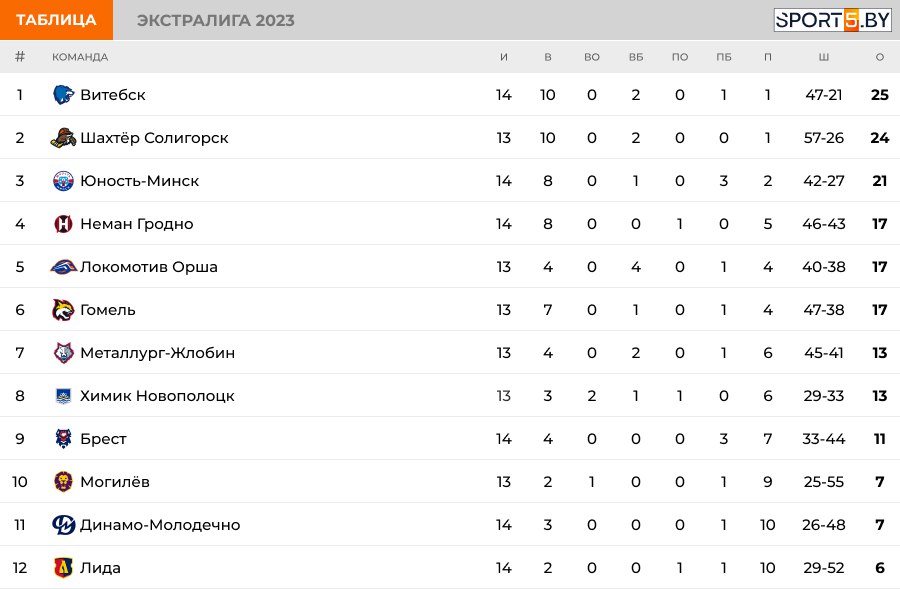Click the Гомель team logo
Screen dimensions: 900x589
pos(63,309)
